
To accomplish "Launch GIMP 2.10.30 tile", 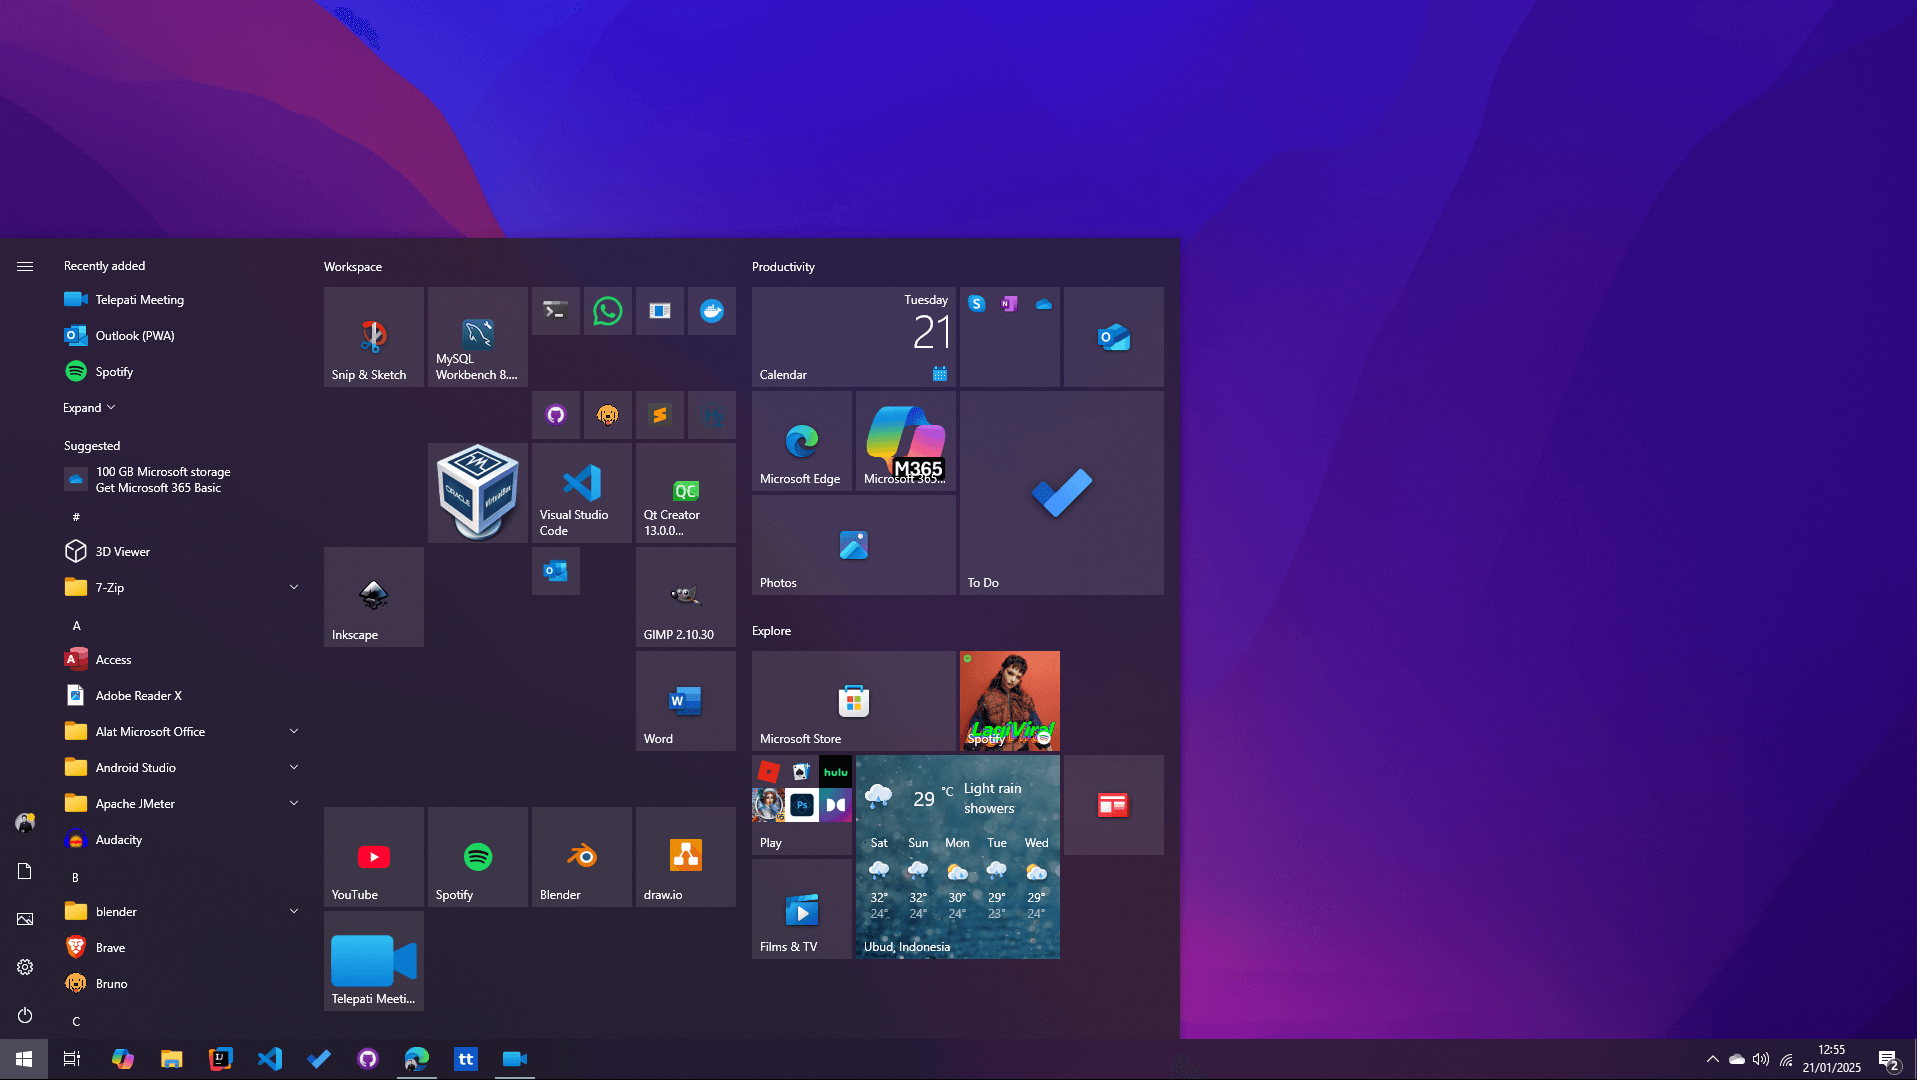I will [685, 597].
